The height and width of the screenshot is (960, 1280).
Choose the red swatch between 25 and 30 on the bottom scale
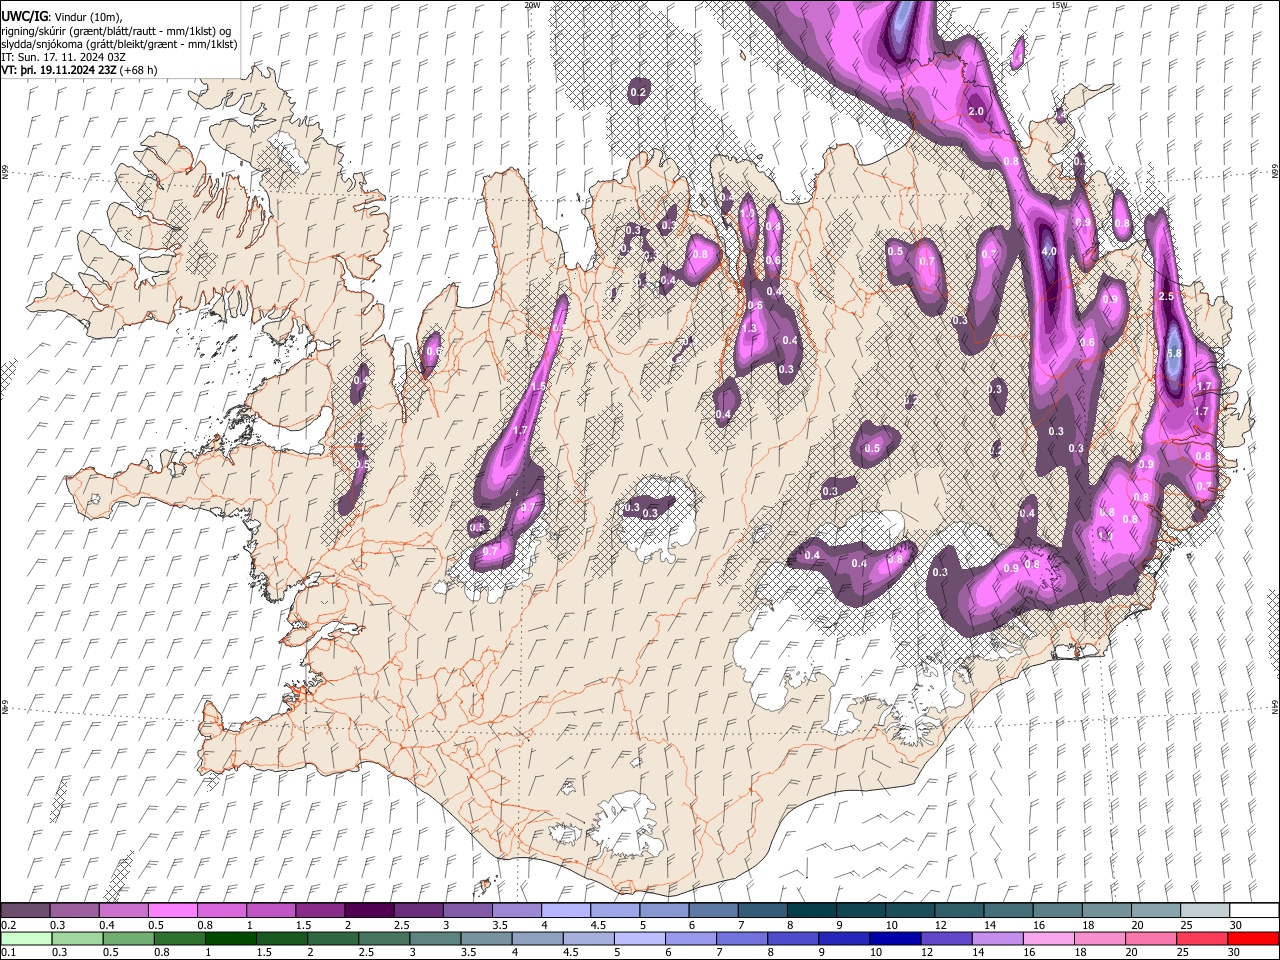click(1201, 938)
